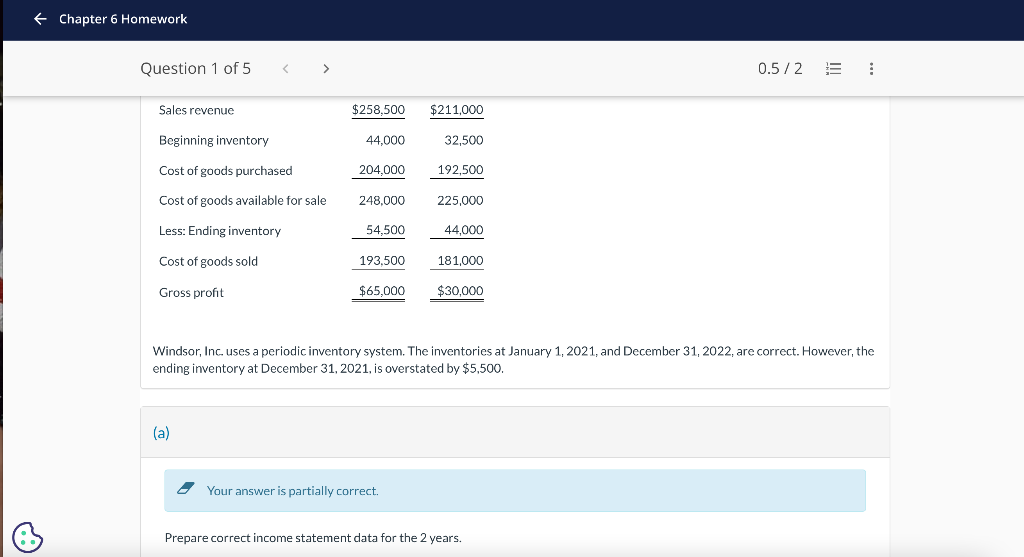Click the Windsor, Inc. periodic inventory paragraph
This screenshot has height=557, width=1024.
[513, 360]
